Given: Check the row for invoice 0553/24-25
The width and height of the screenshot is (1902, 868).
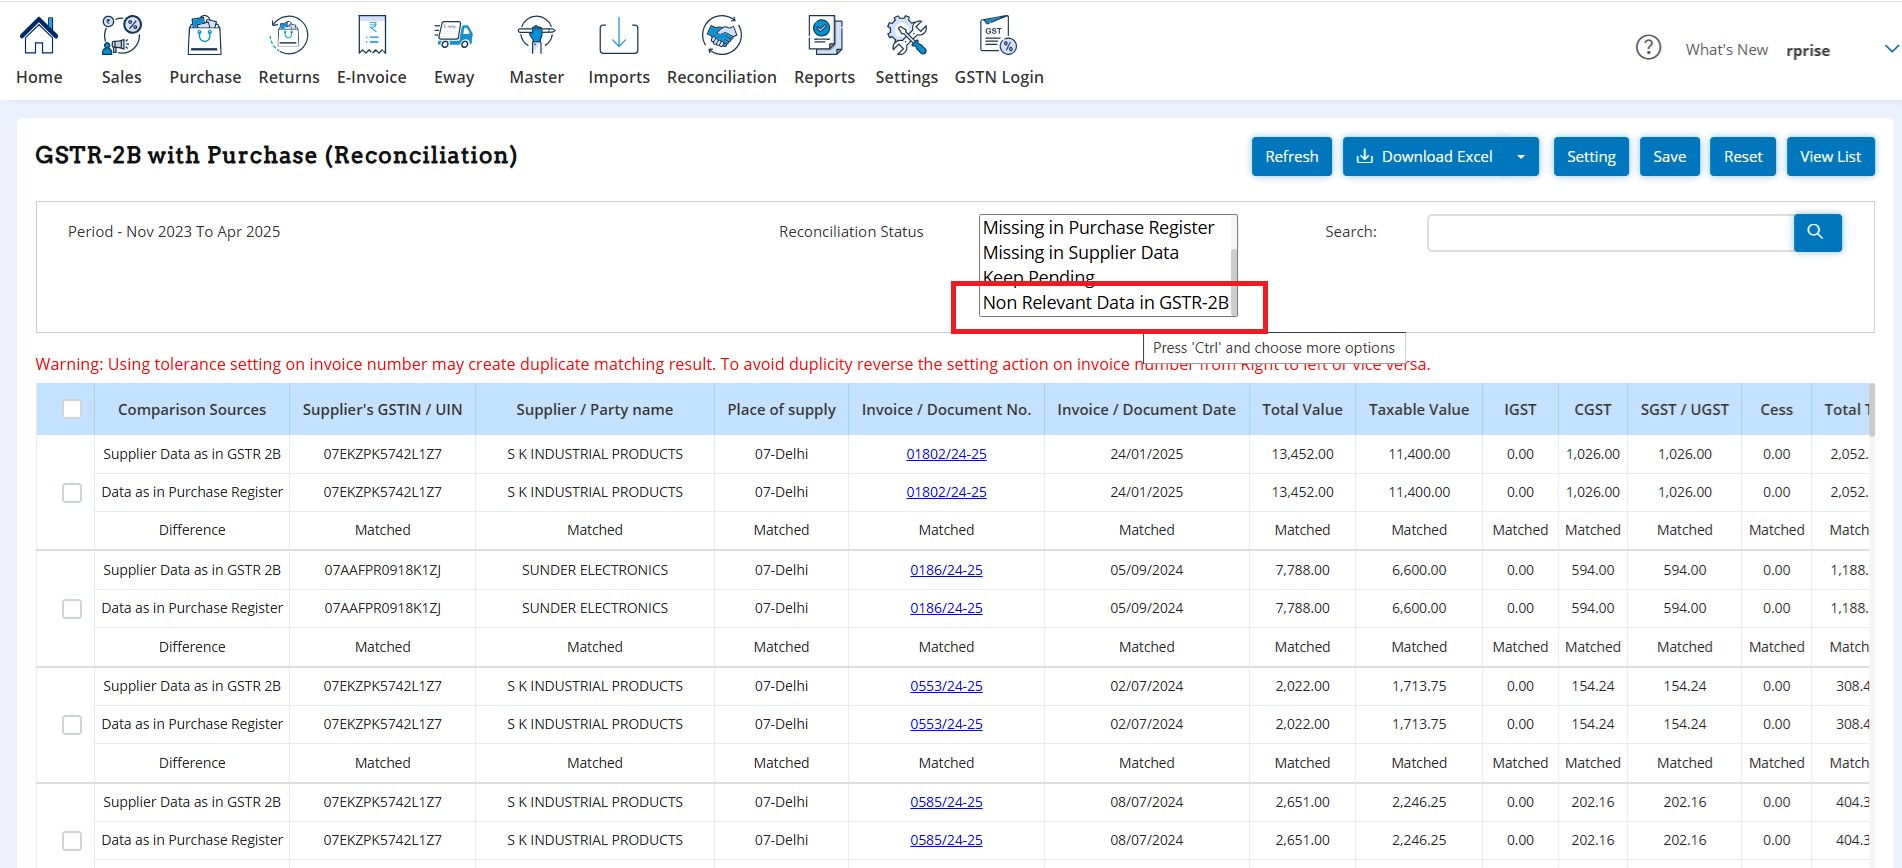Looking at the screenshot, I should 72,725.
